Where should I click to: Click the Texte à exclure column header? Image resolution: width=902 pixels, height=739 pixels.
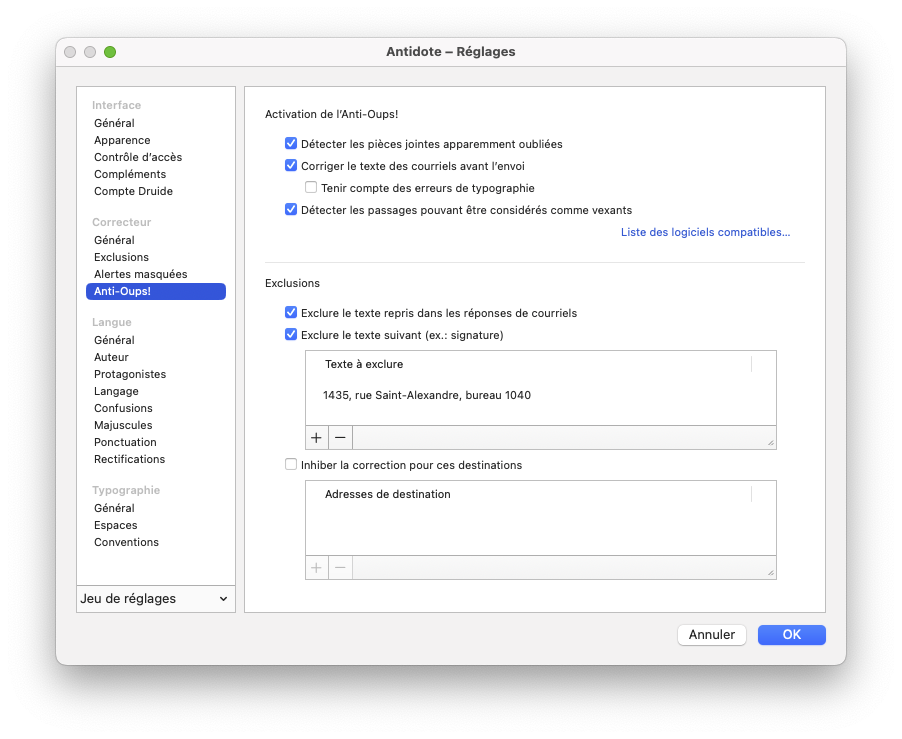click(x=528, y=364)
